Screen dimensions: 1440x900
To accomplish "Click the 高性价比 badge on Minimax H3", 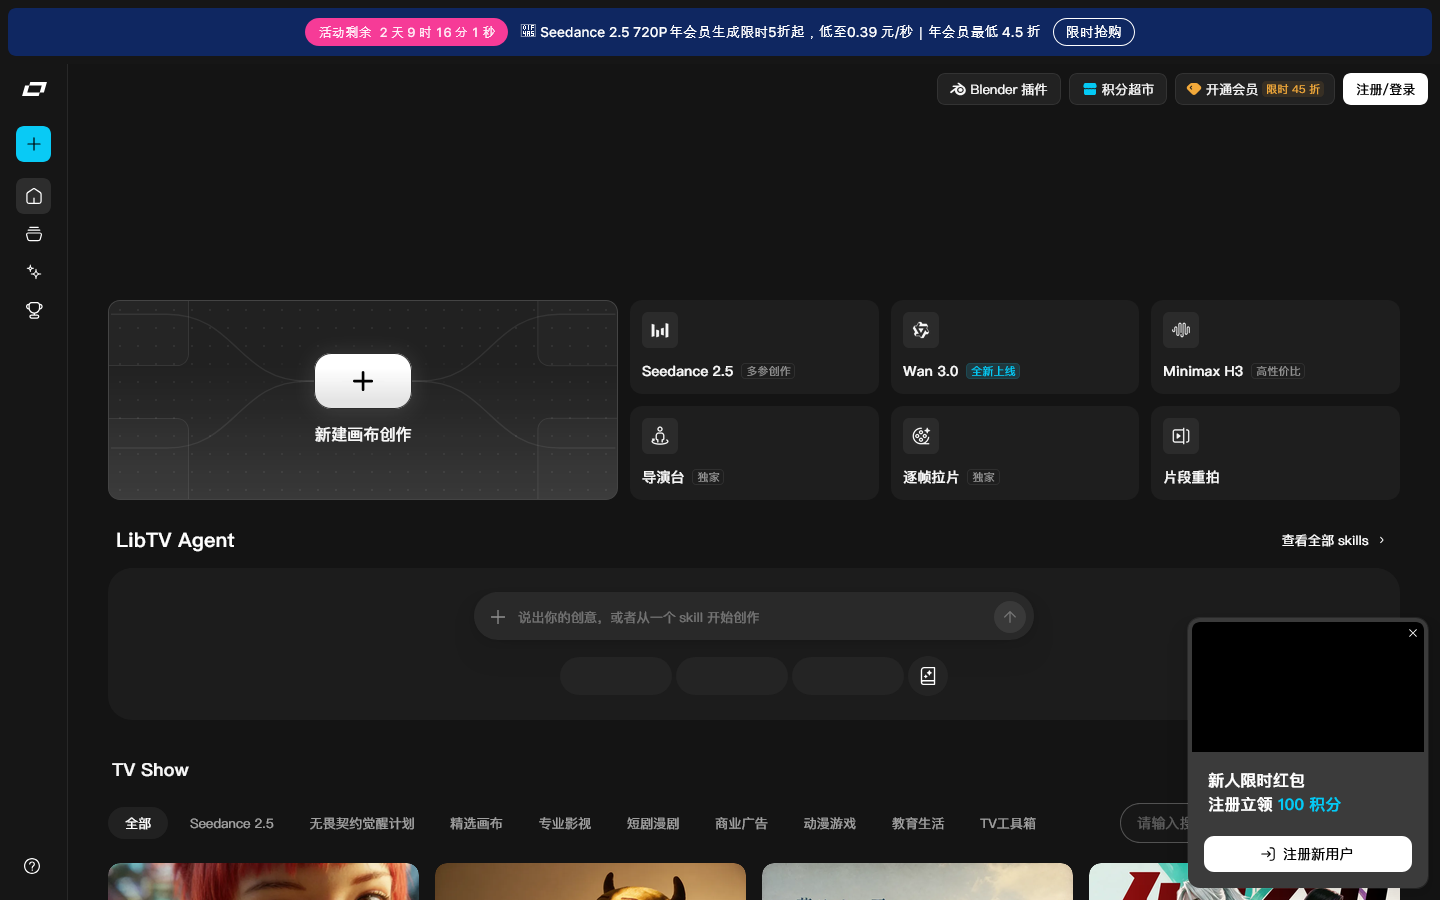I will [1278, 371].
